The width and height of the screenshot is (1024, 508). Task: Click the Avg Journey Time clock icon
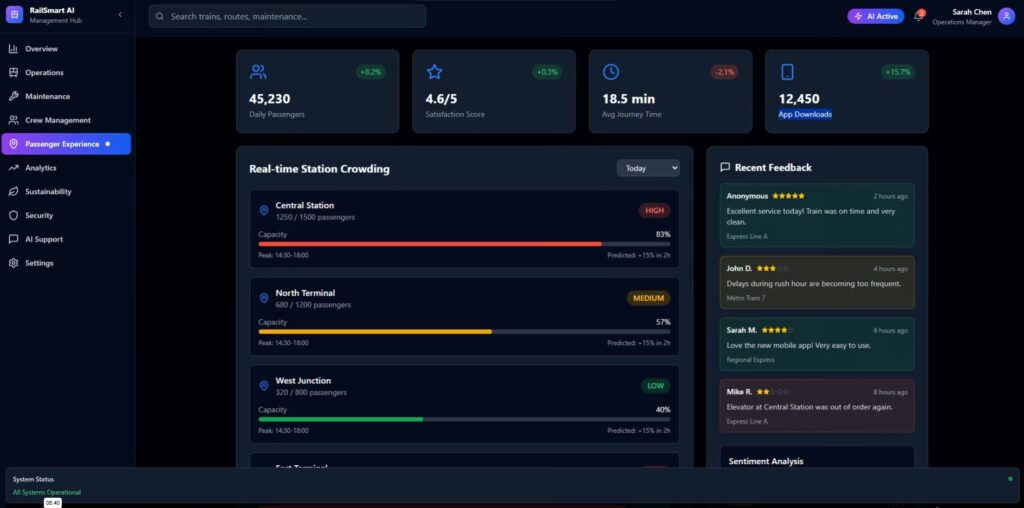[x=611, y=72]
